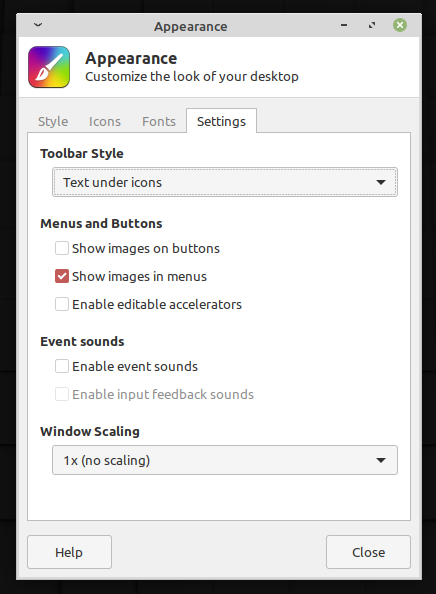The width and height of the screenshot is (436, 594).
Task: Expand the 1x (no scaling) combo box
Action: coord(225,460)
